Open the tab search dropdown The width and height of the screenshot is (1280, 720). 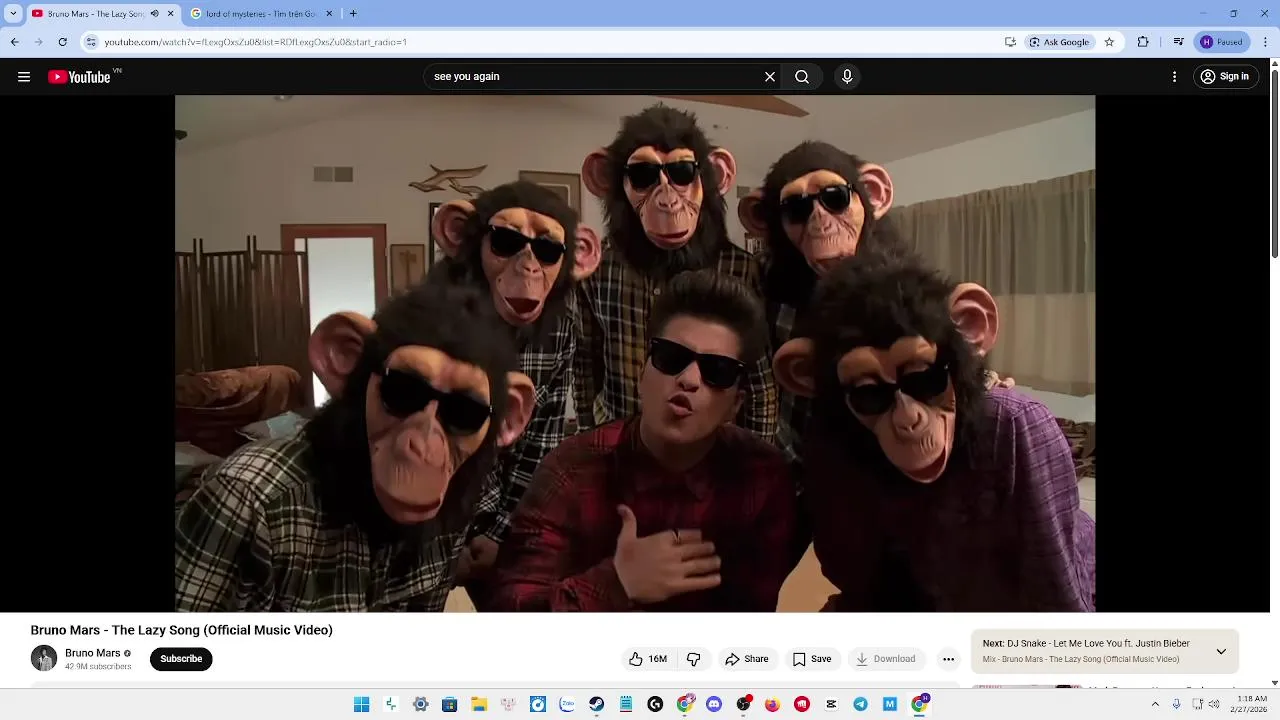pos(13,14)
